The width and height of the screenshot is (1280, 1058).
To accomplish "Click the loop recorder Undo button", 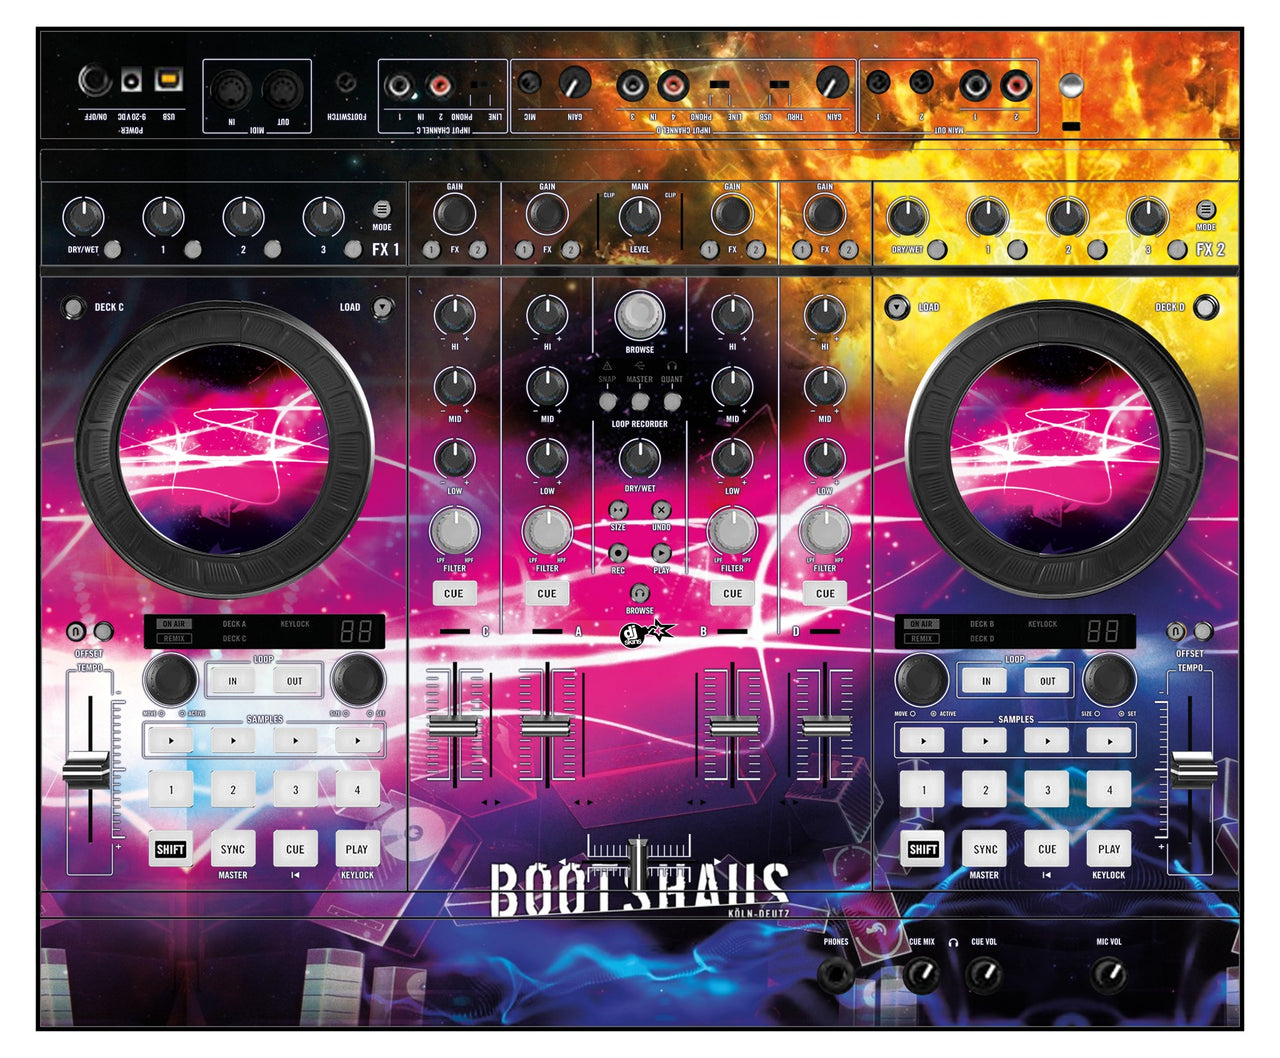I will coord(661,510).
